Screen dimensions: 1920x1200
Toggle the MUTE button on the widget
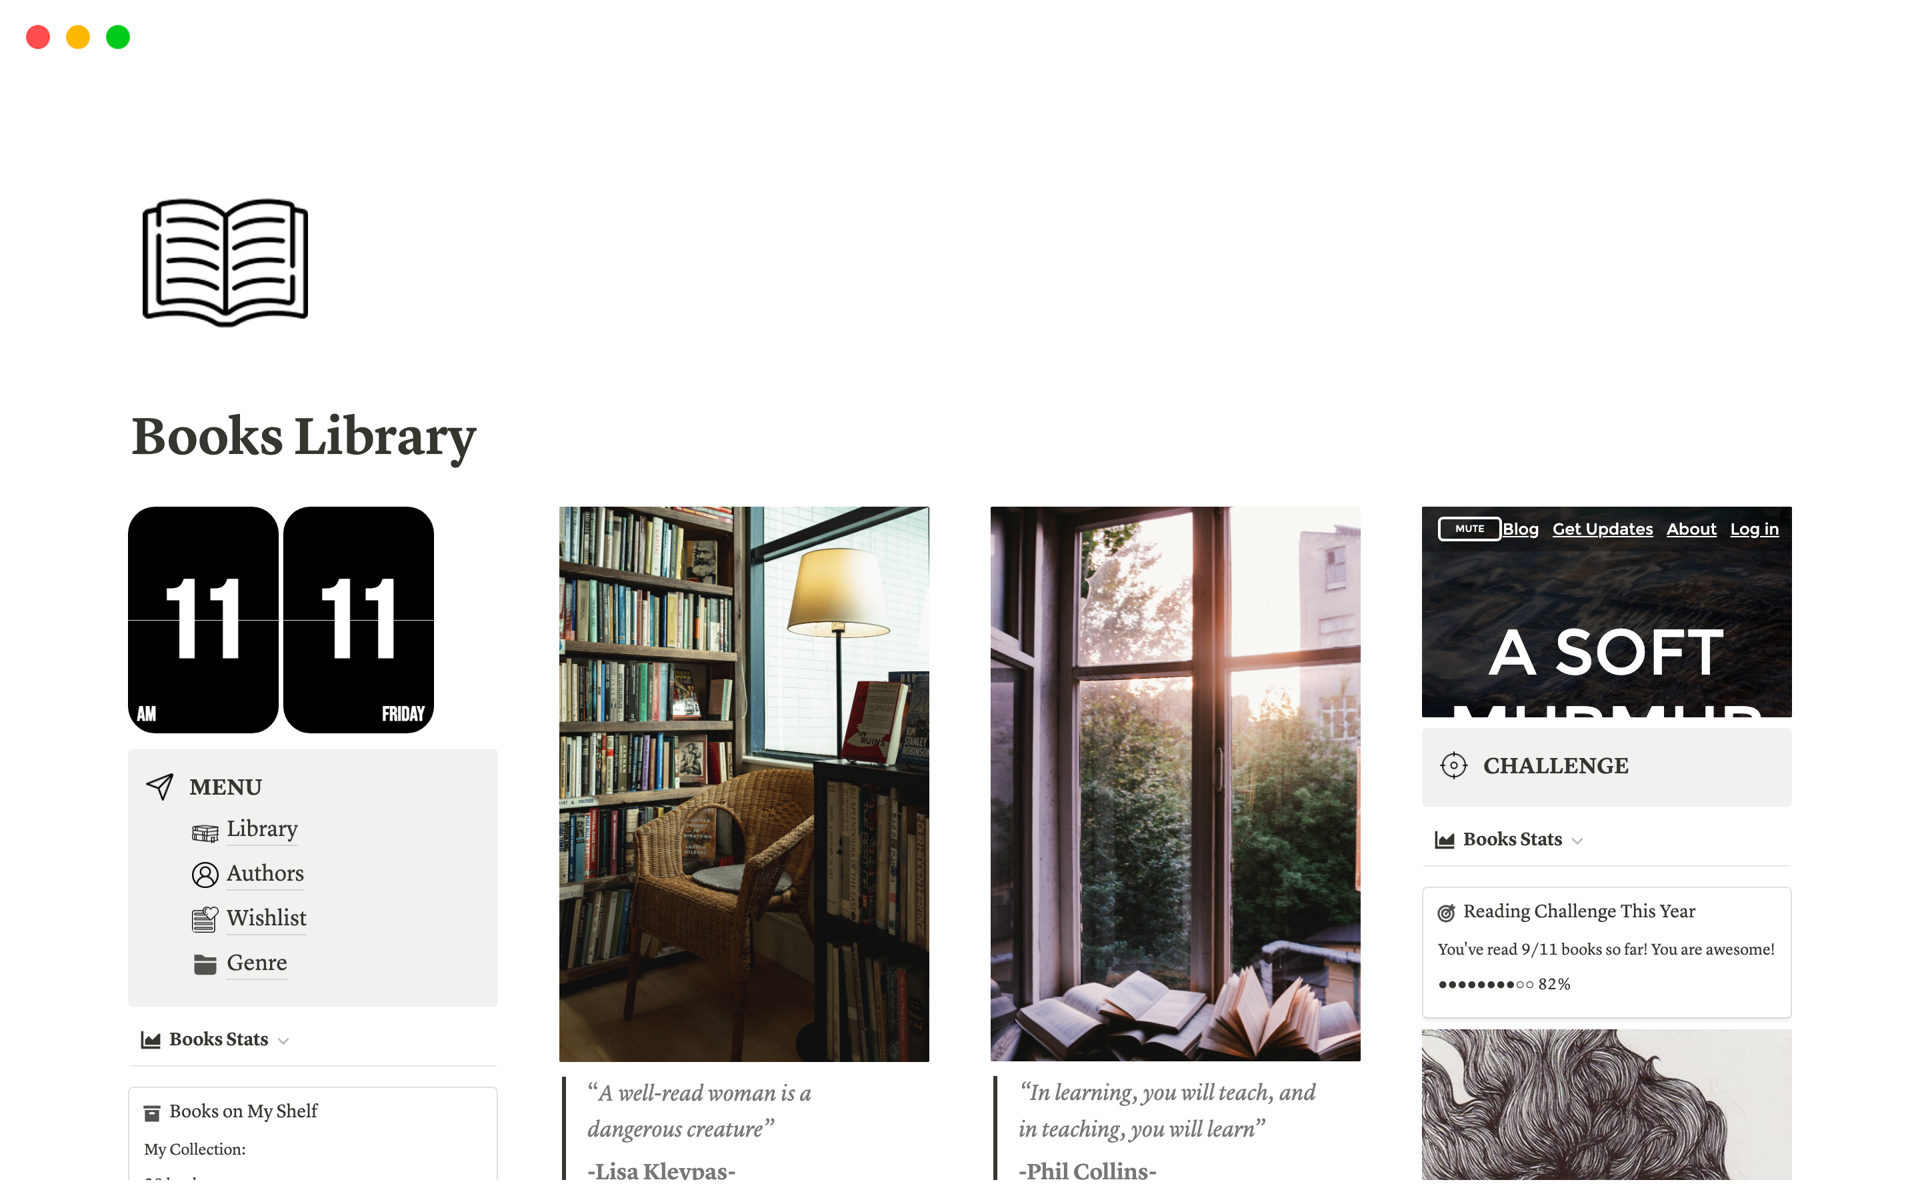click(x=1469, y=529)
